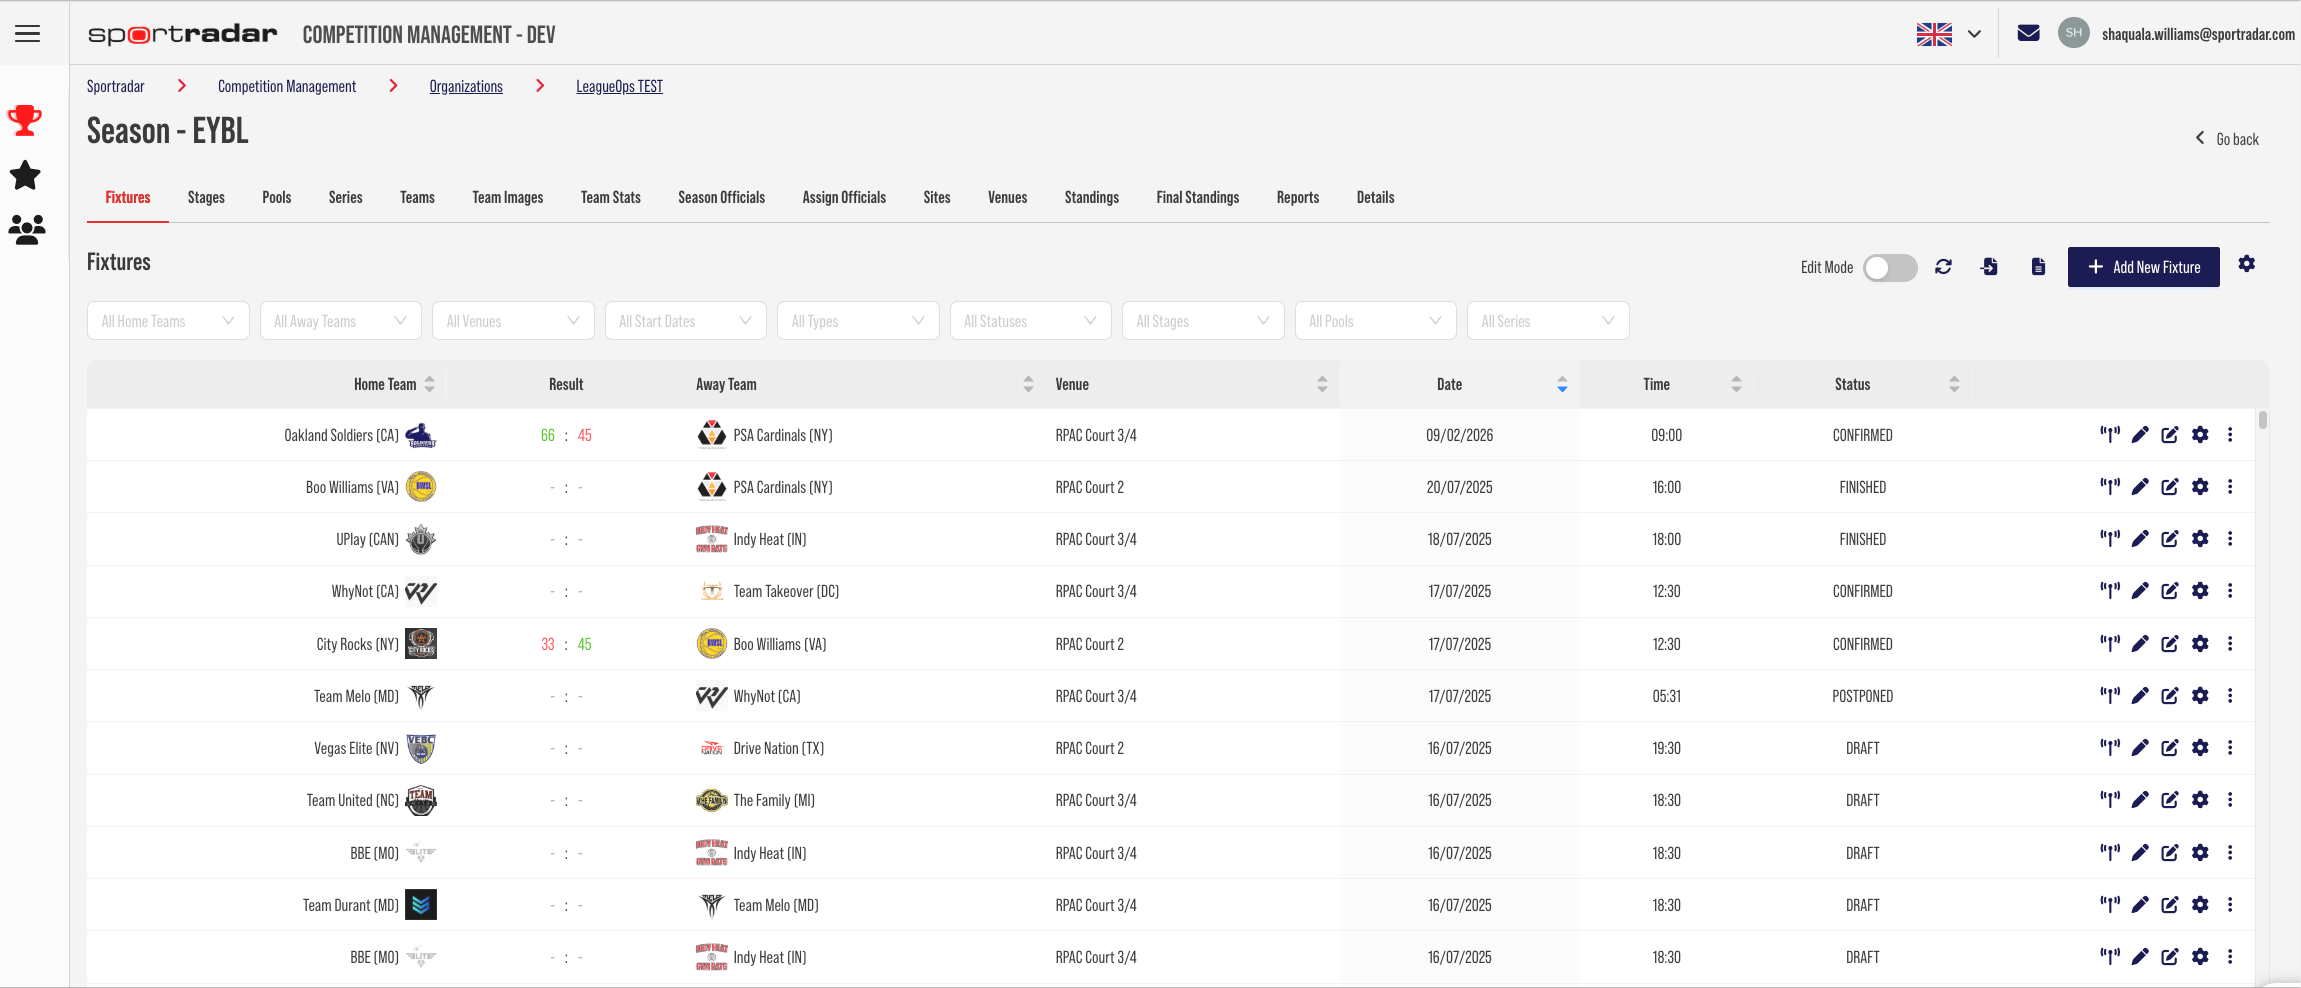Open the All Series filter dropdown
The height and width of the screenshot is (988, 2301).
[x=1548, y=321]
